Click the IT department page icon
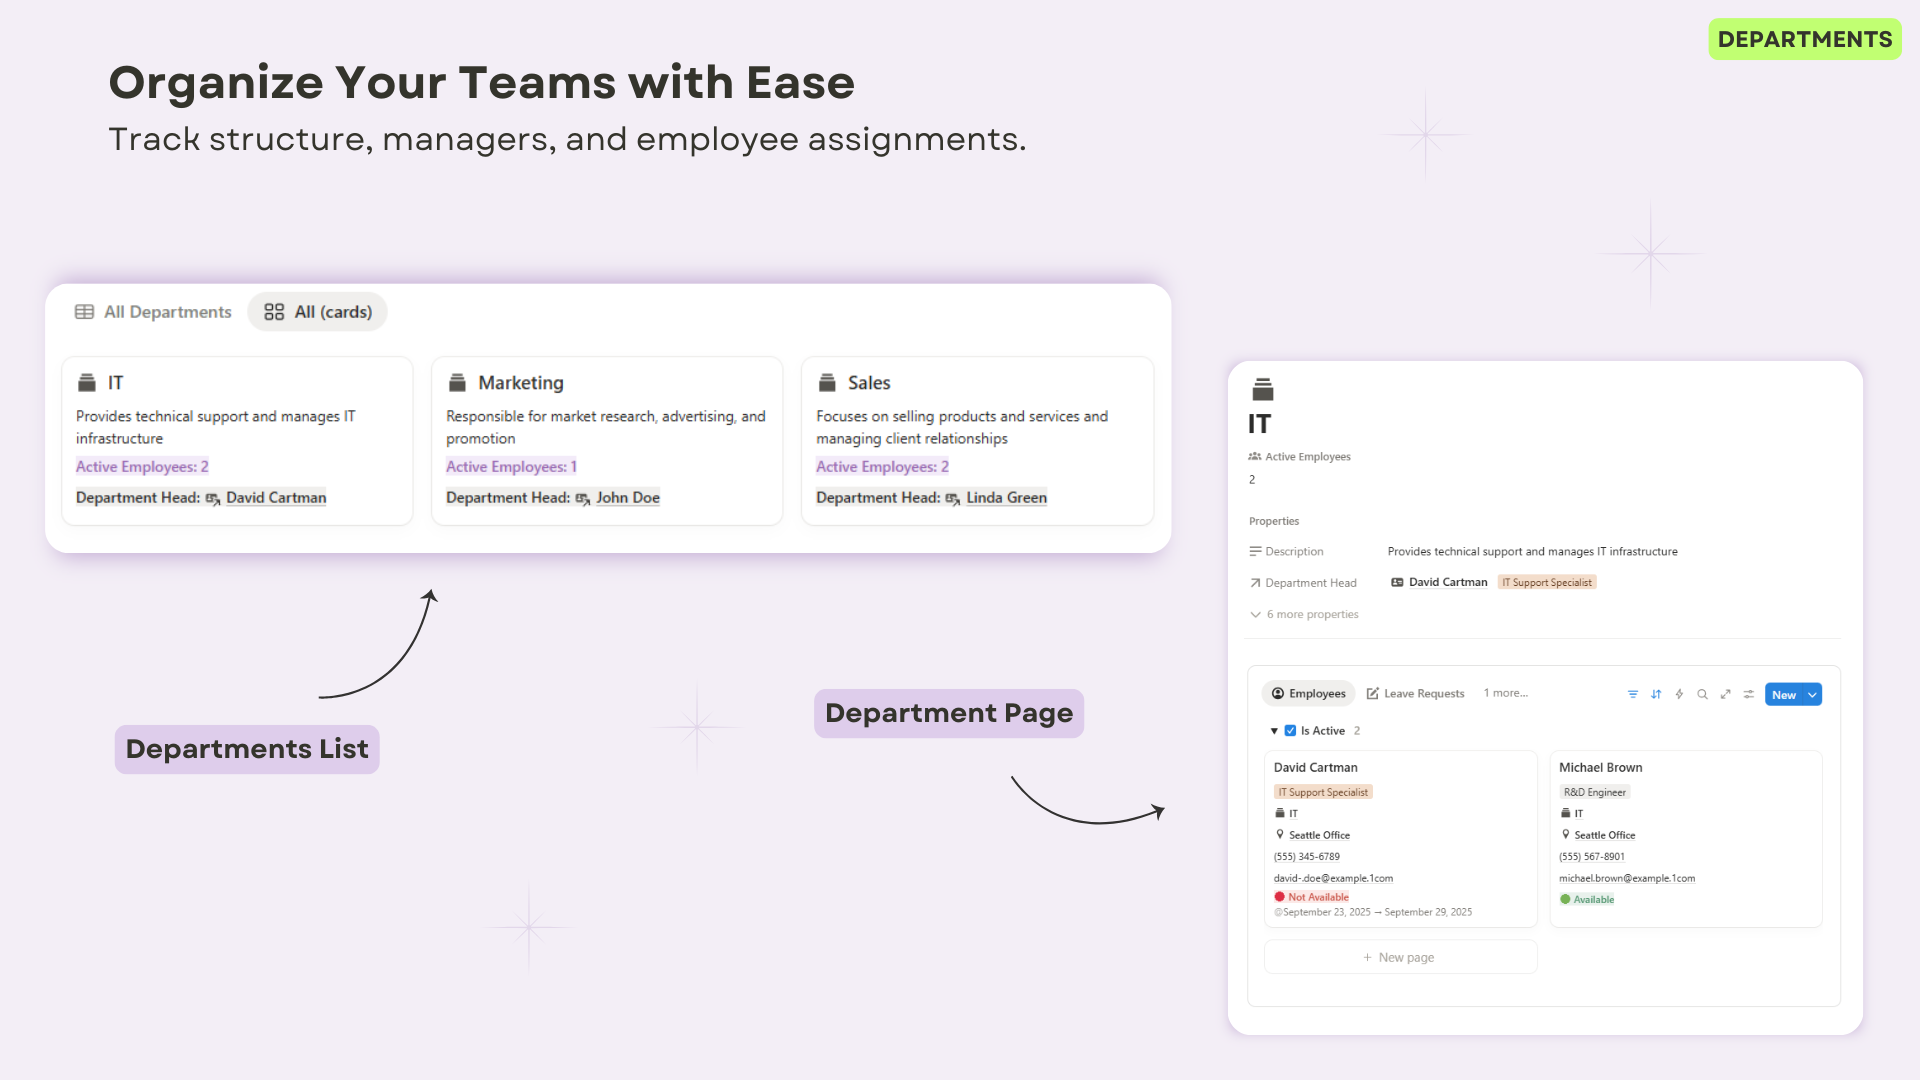Screen dimensions: 1920x1080 pyautogui.click(x=1263, y=390)
